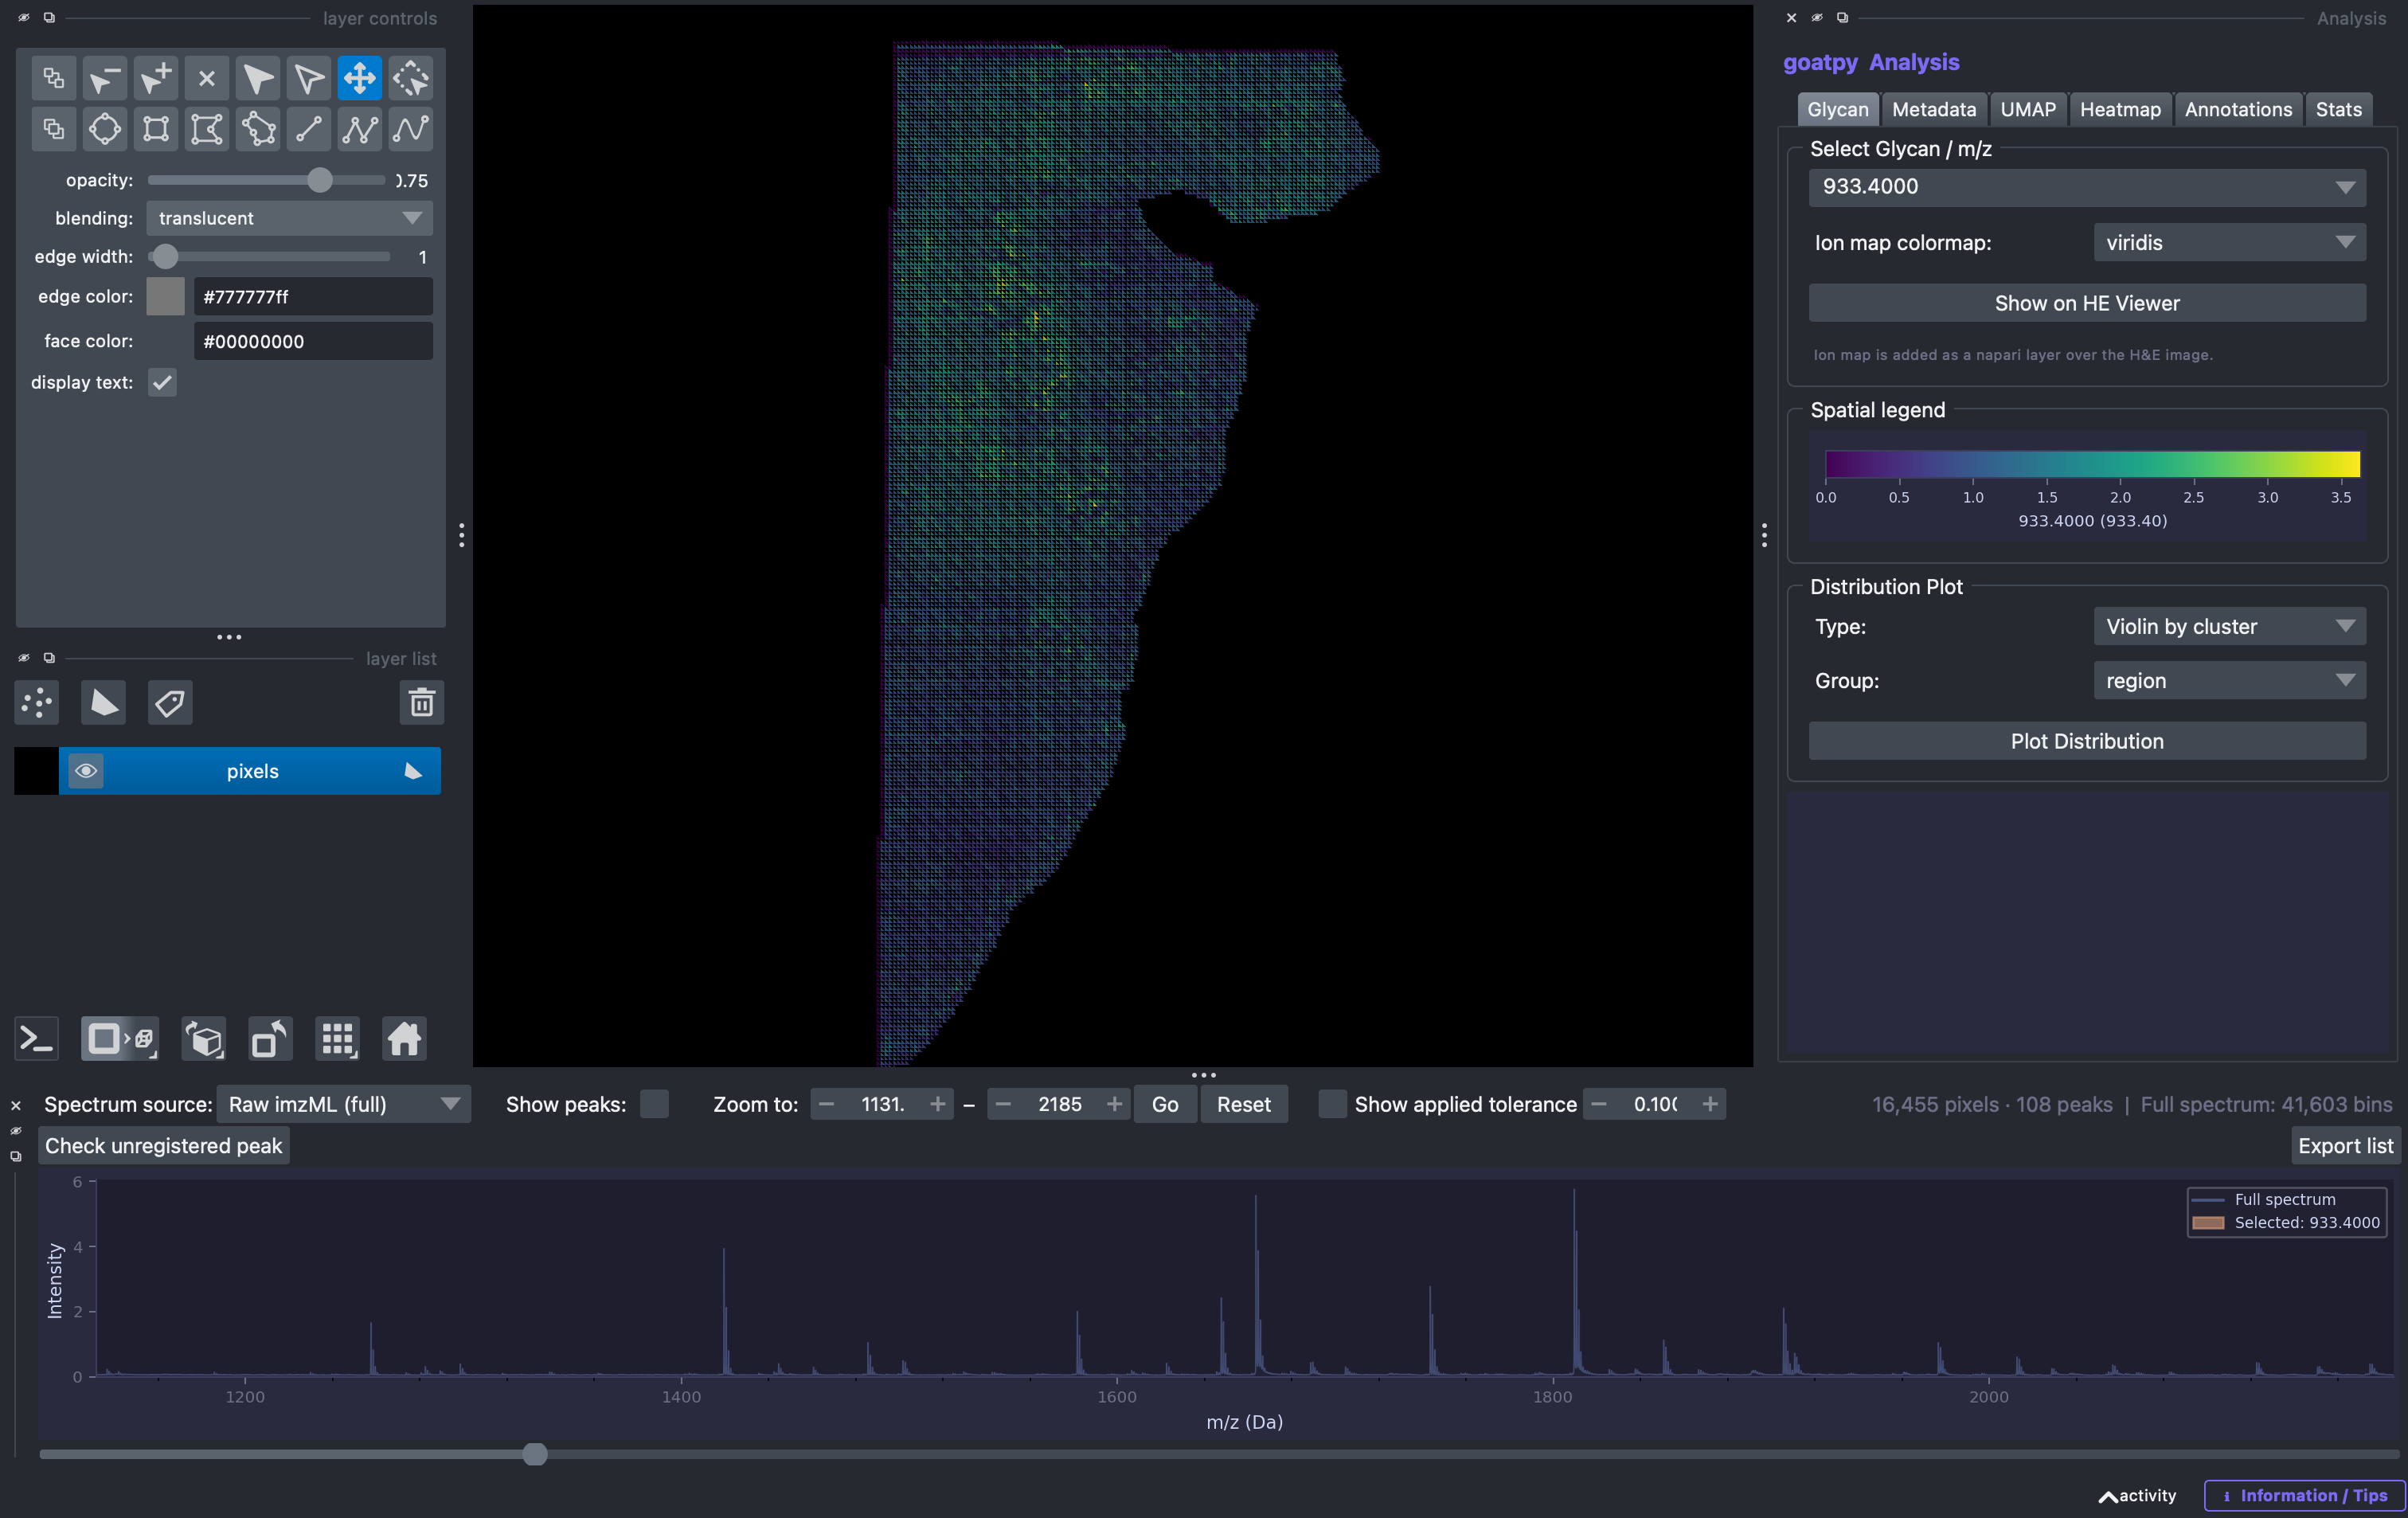Viewport: 2408px width, 1518px height.
Task: Delete the selected layer with trash icon
Action: click(x=421, y=703)
